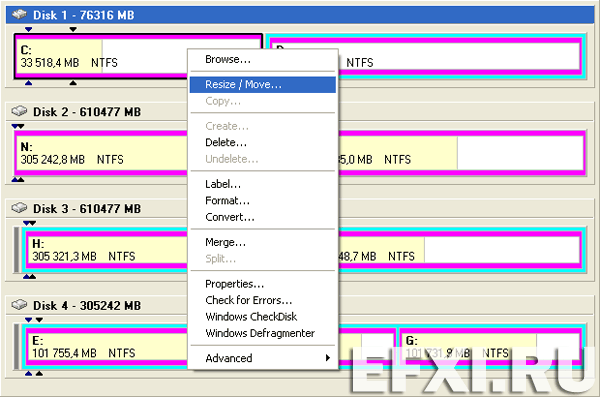
Task: Click the Disk 3 drive icon
Action: (x=19, y=208)
